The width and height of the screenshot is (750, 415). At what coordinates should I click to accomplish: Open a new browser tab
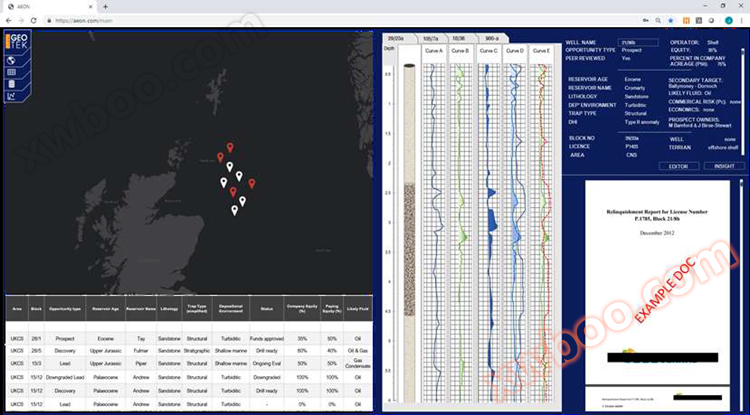coord(105,6)
